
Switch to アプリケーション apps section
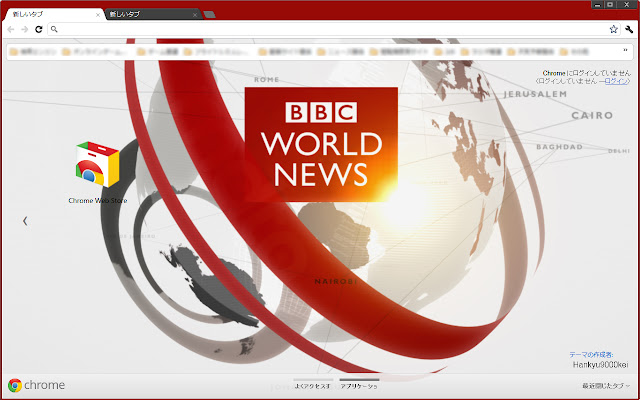click(x=359, y=384)
